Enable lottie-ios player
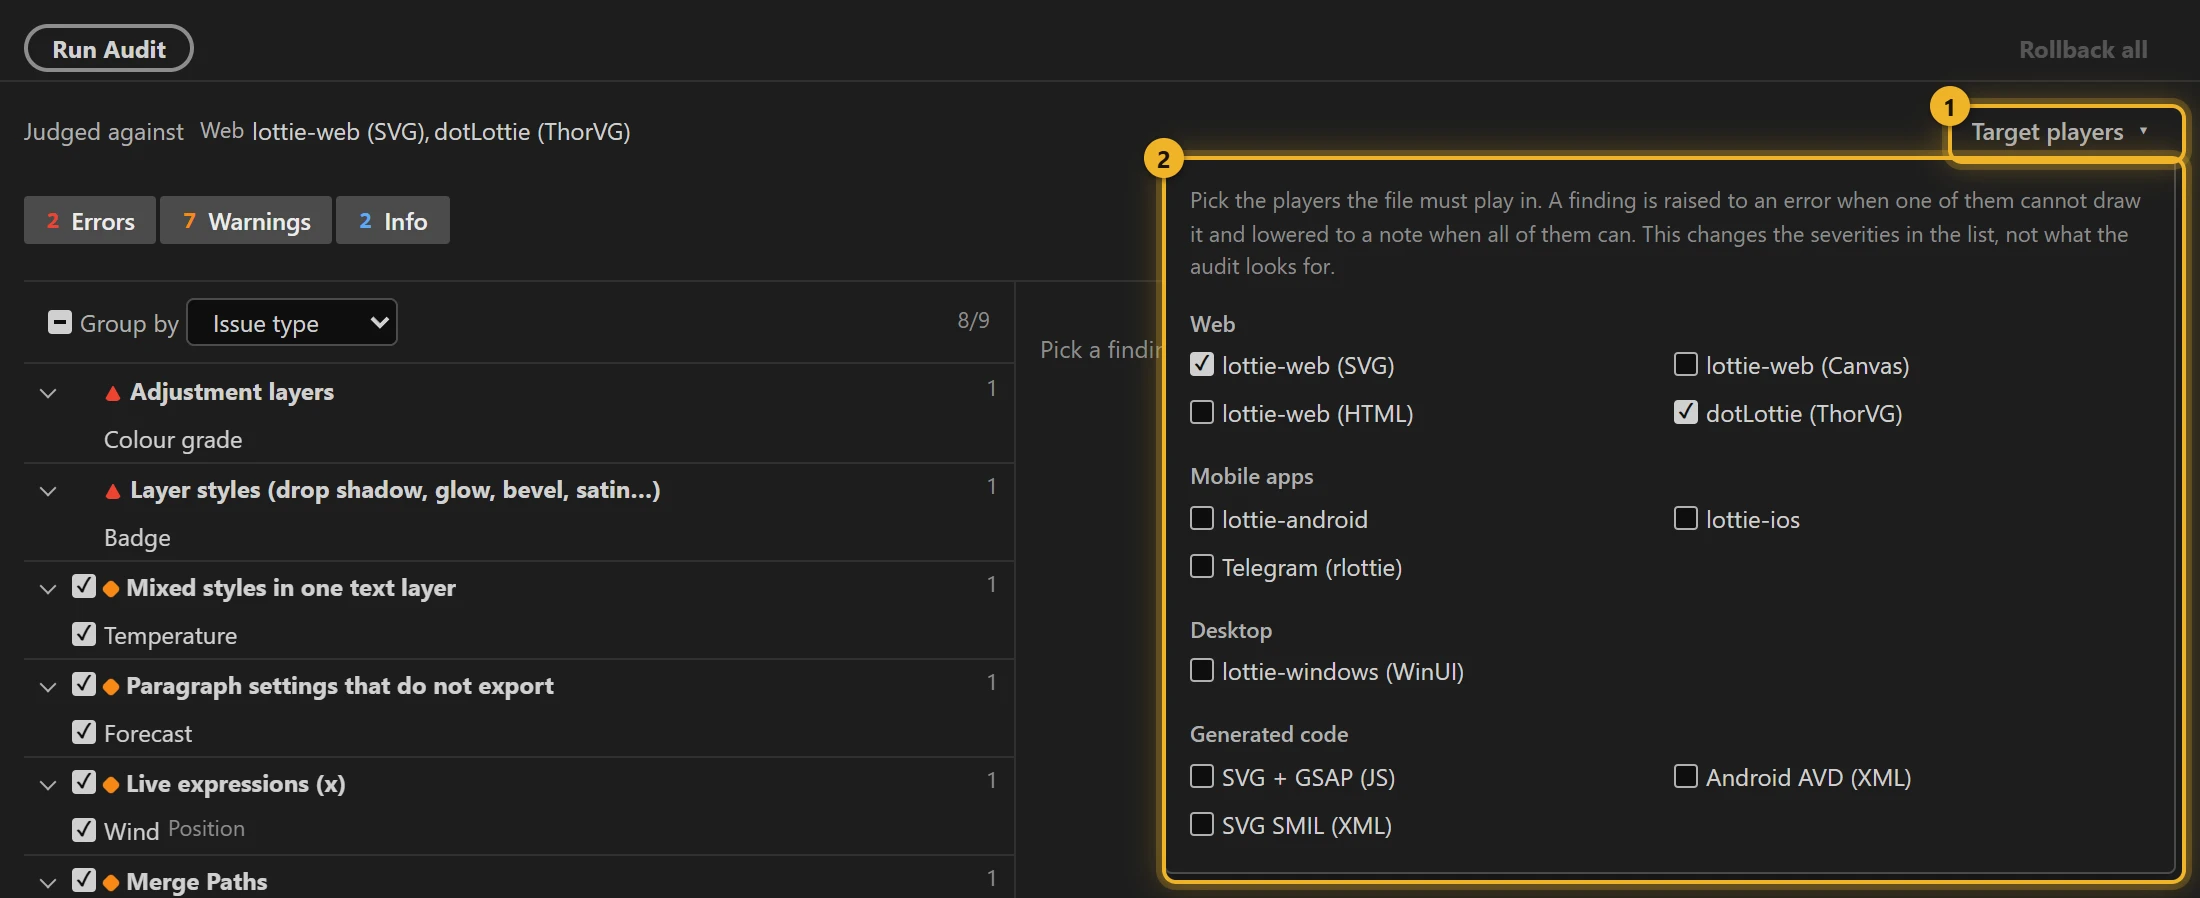Image resolution: width=2200 pixels, height=898 pixels. [1686, 519]
